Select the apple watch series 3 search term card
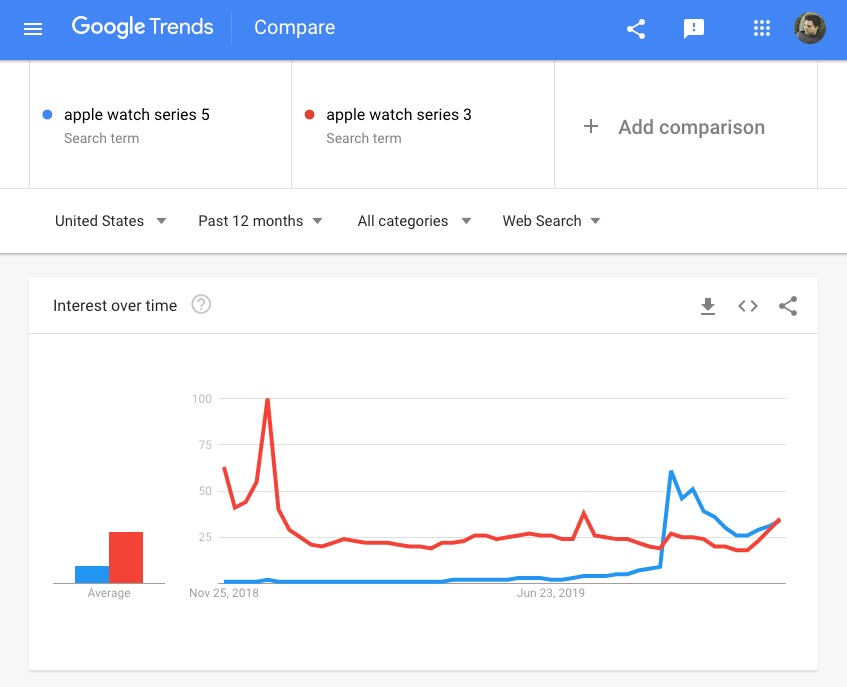The width and height of the screenshot is (847, 687). (422, 124)
